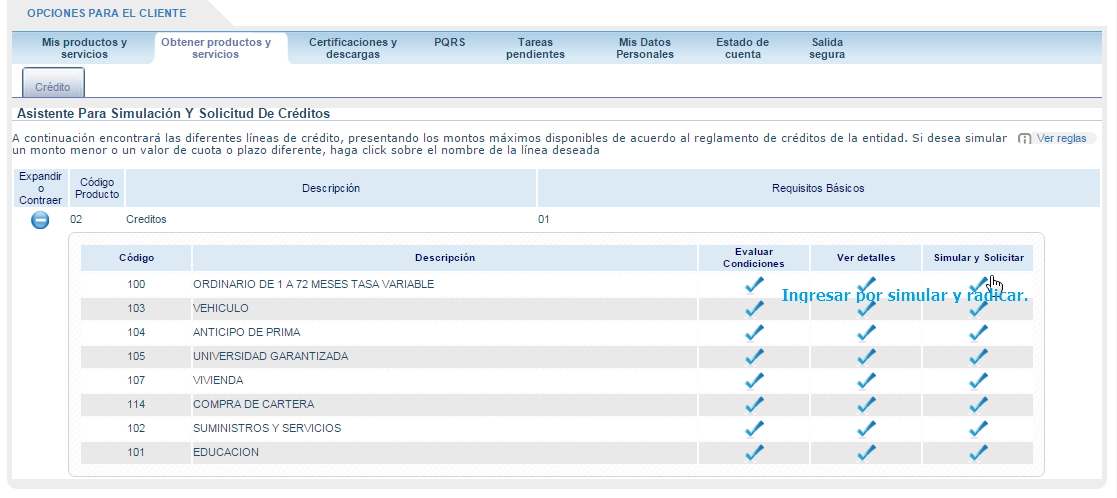Click Simular y Solicitar checkmark for VIVIENDA
This screenshot has height=498, width=1117.
point(978,380)
